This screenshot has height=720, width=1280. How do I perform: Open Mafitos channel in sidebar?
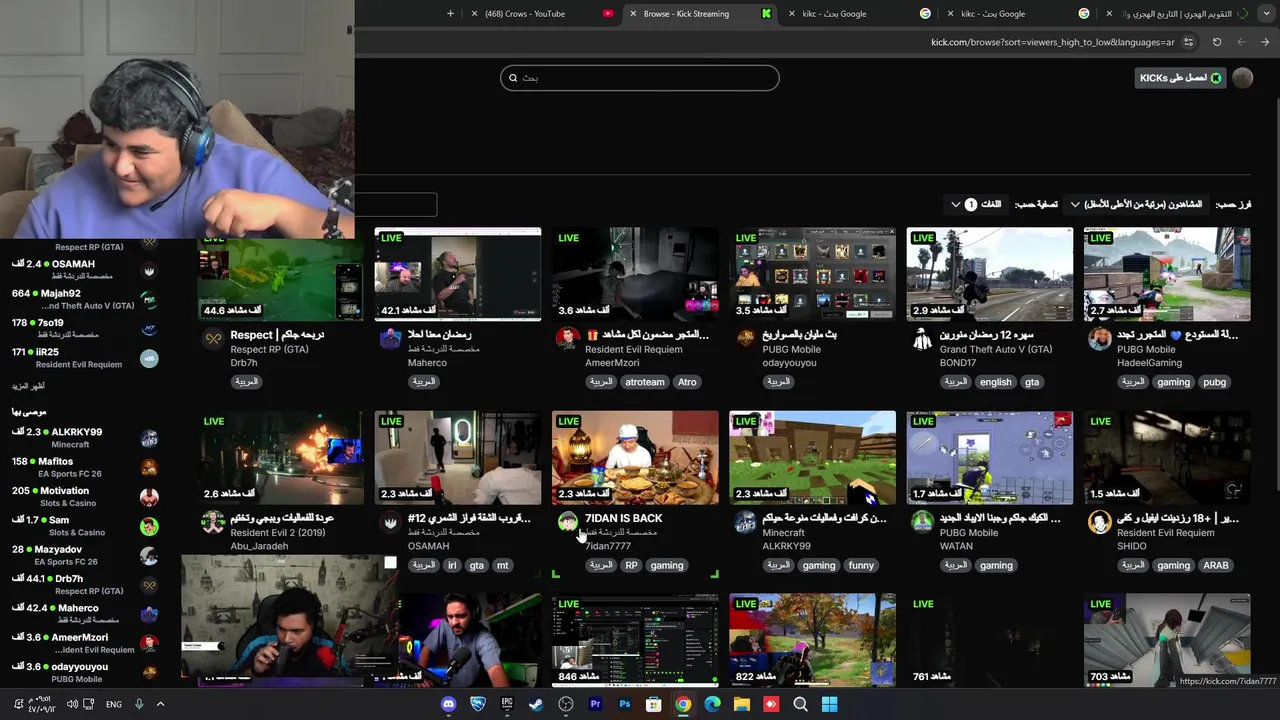click(x=84, y=467)
